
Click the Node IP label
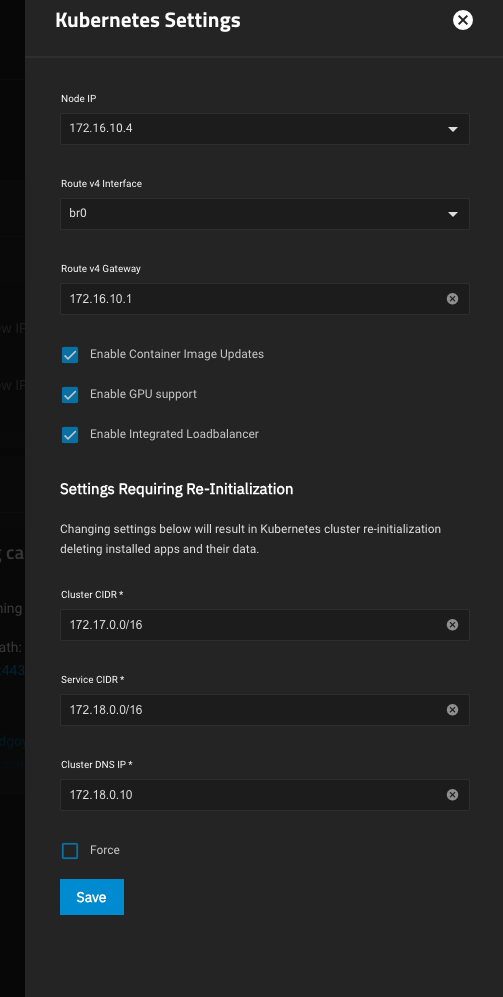[79, 99]
